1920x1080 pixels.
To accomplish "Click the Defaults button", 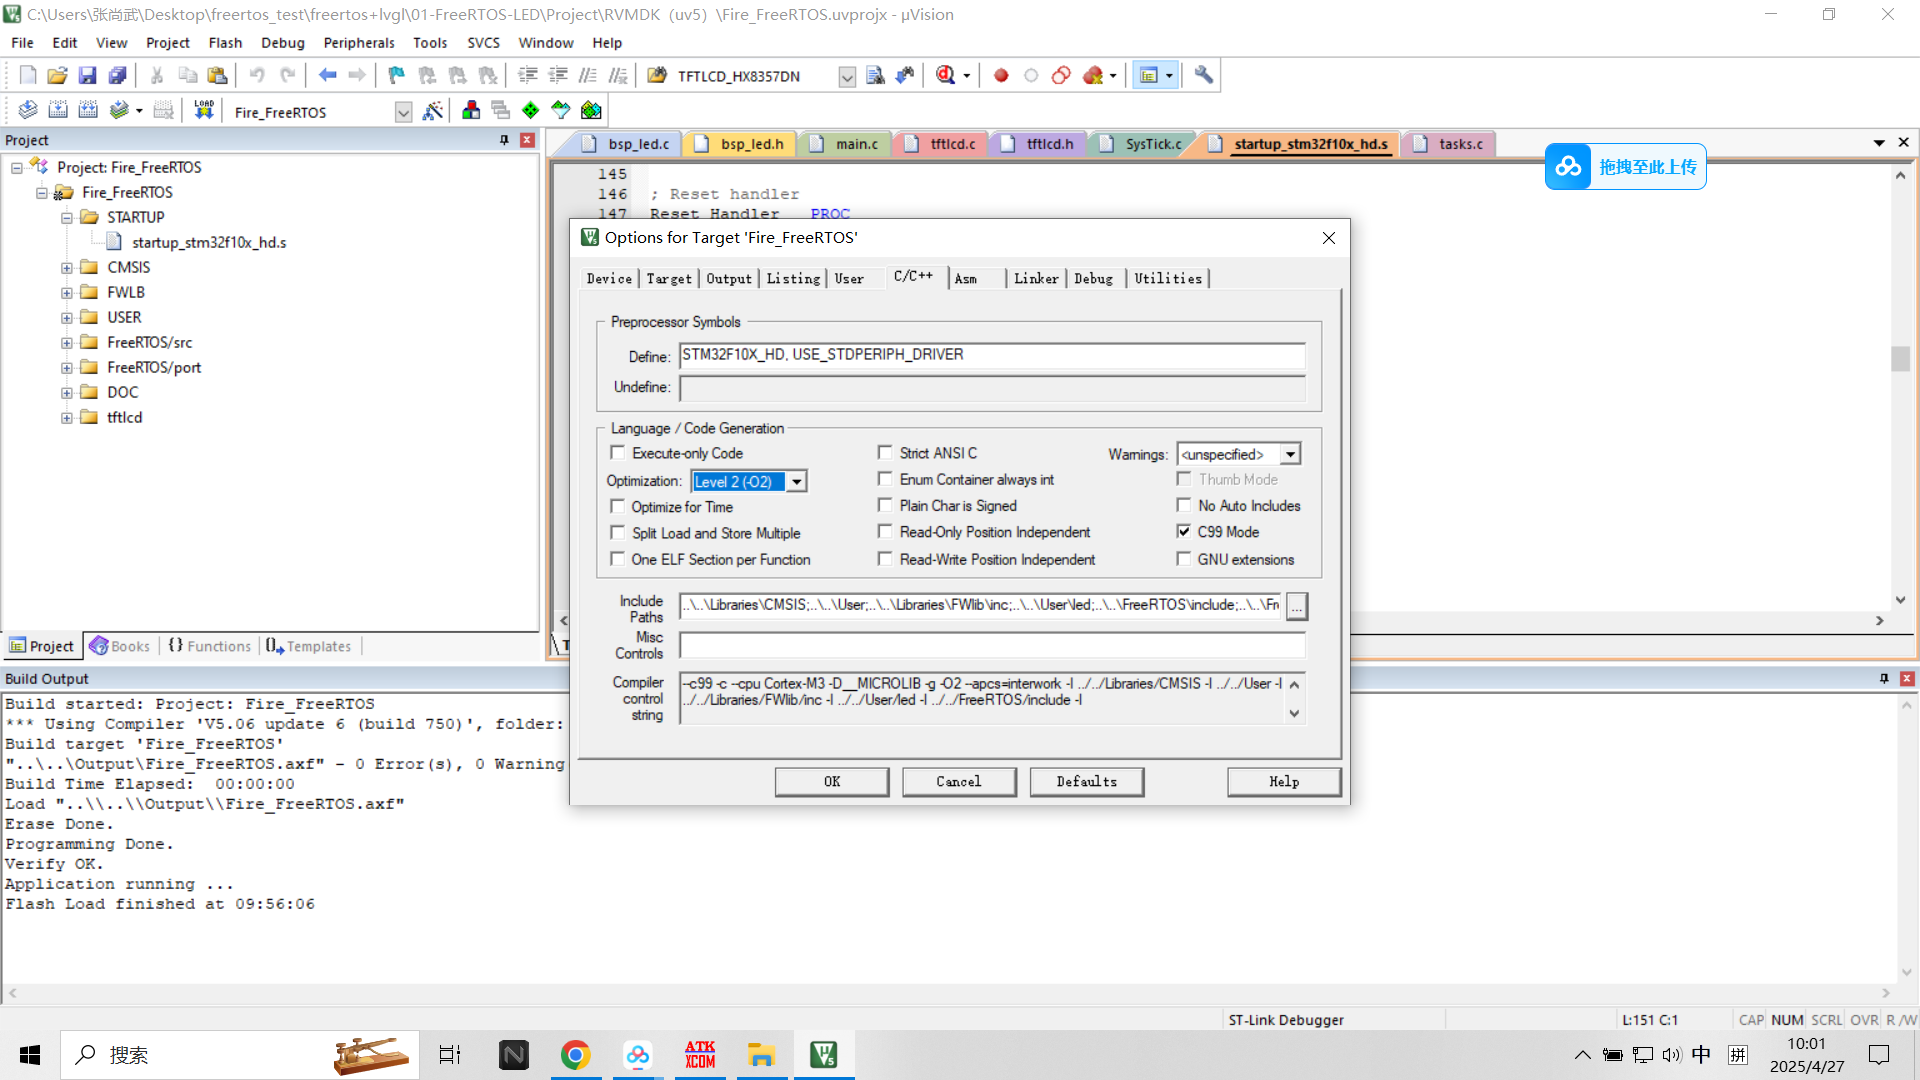I will (x=1086, y=782).
